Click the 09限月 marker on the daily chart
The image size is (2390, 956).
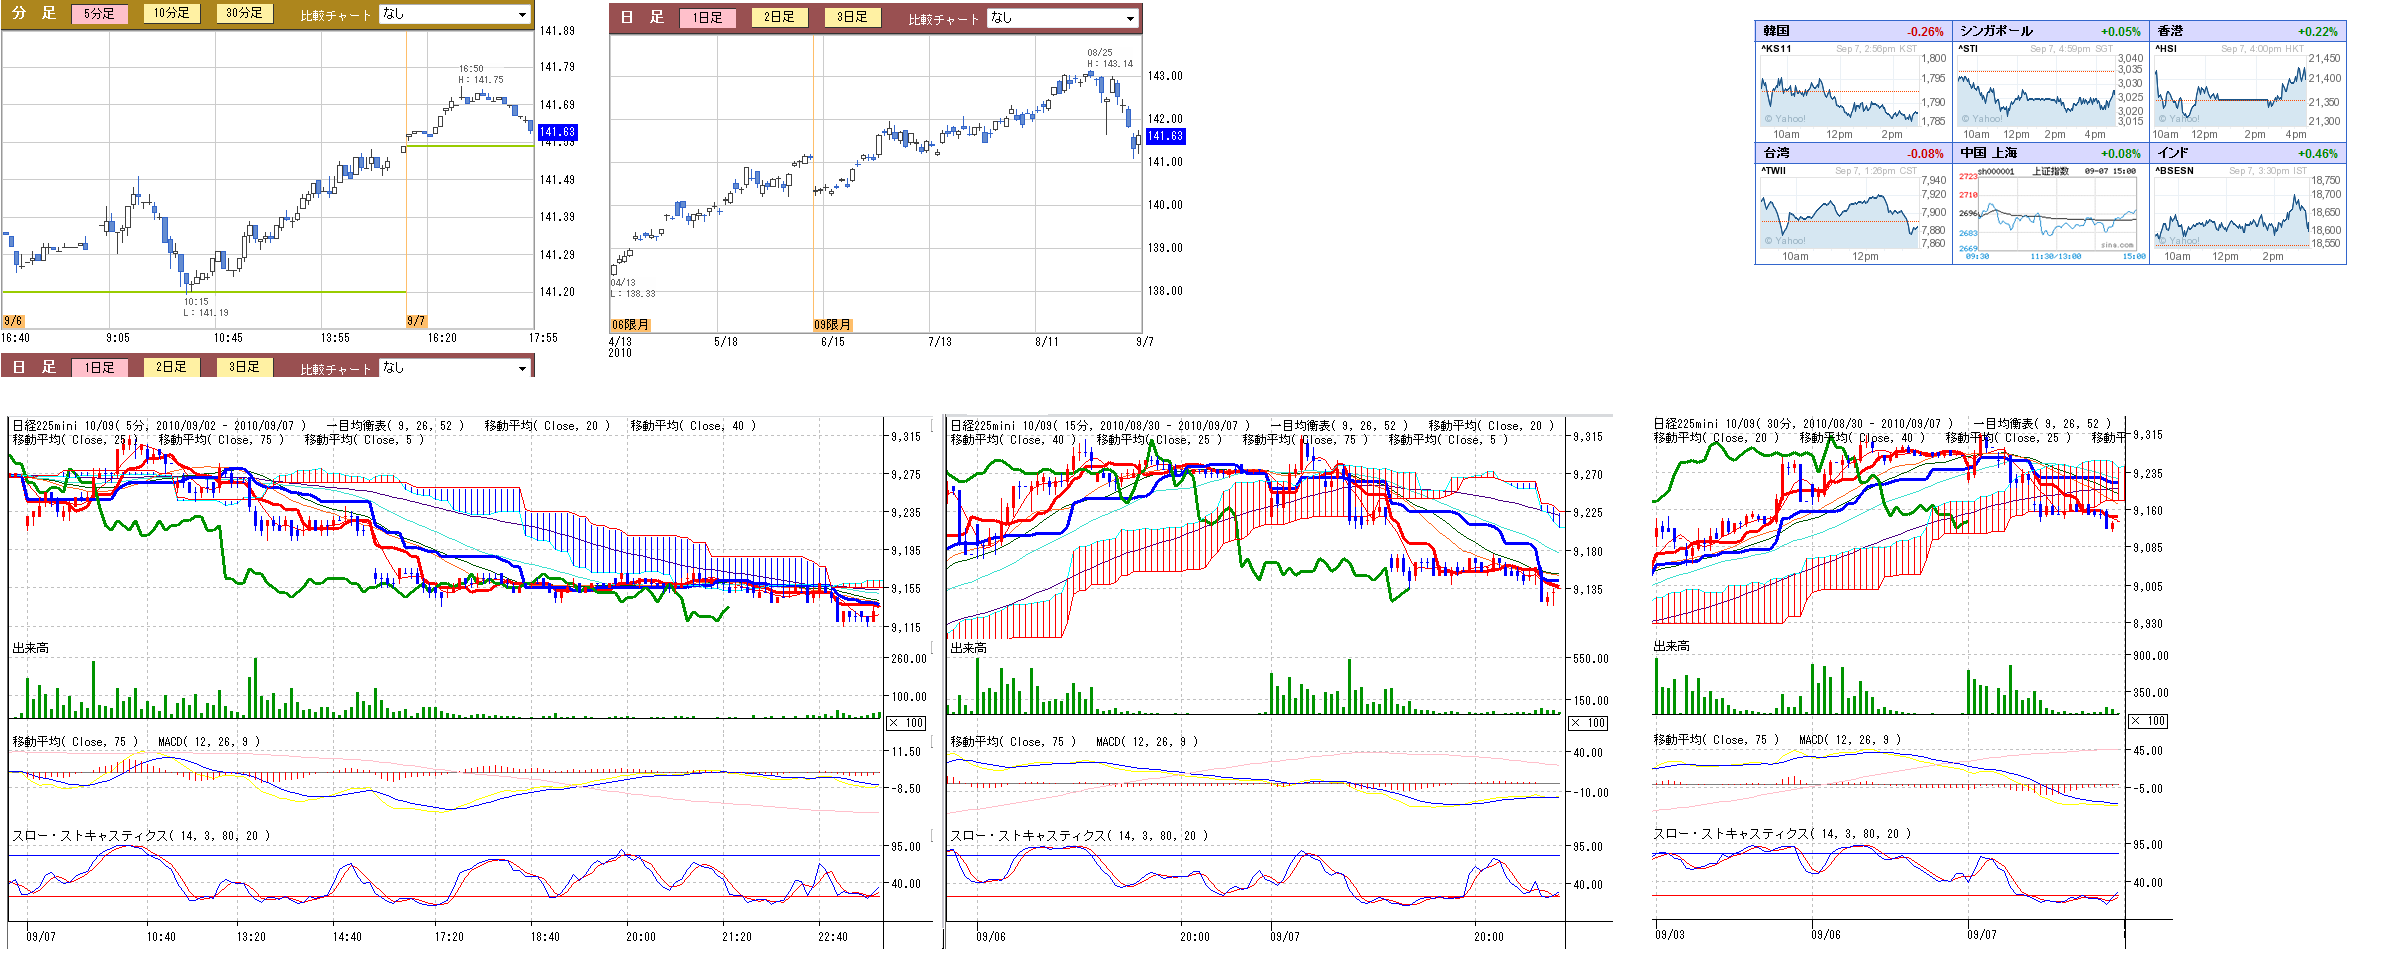832,325
